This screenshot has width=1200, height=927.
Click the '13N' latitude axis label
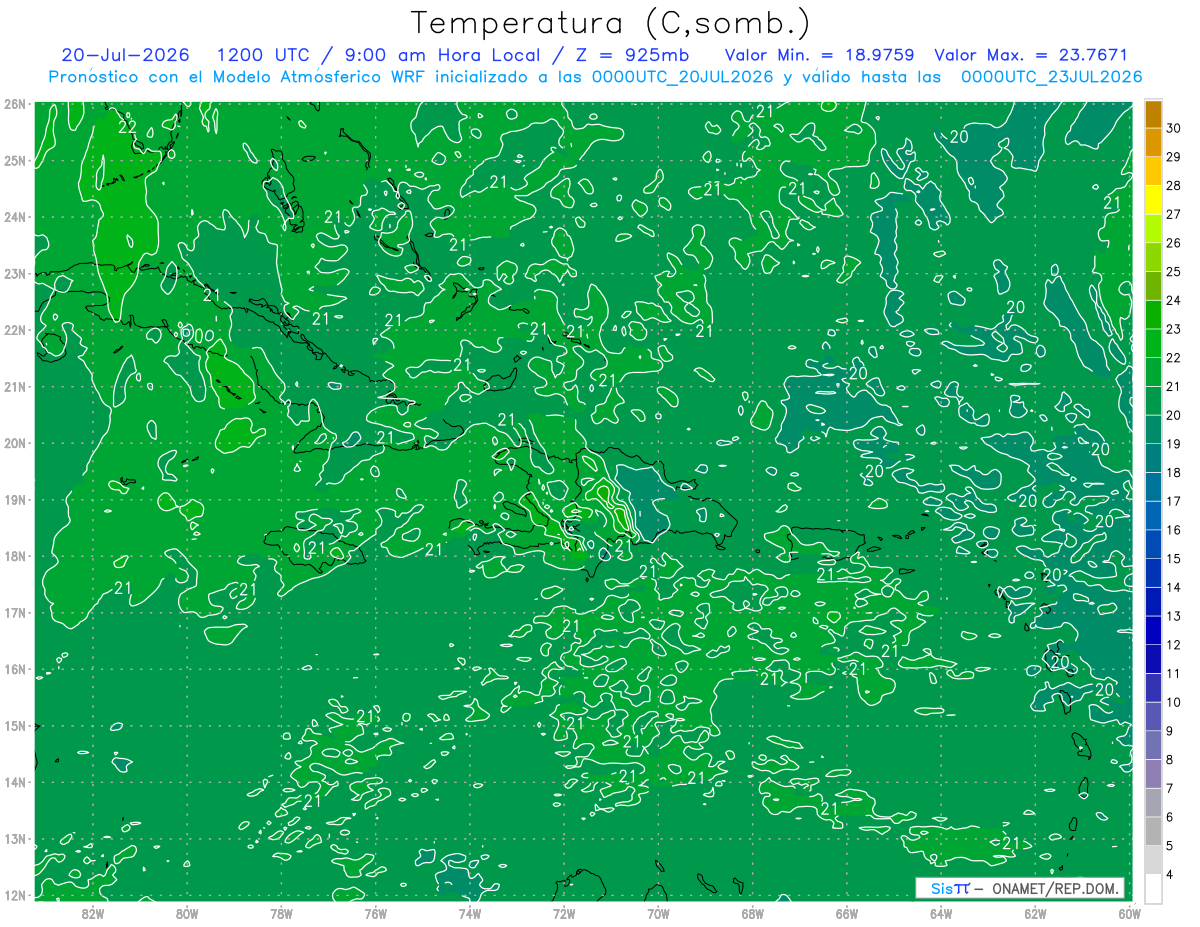(x=15, y=839)
